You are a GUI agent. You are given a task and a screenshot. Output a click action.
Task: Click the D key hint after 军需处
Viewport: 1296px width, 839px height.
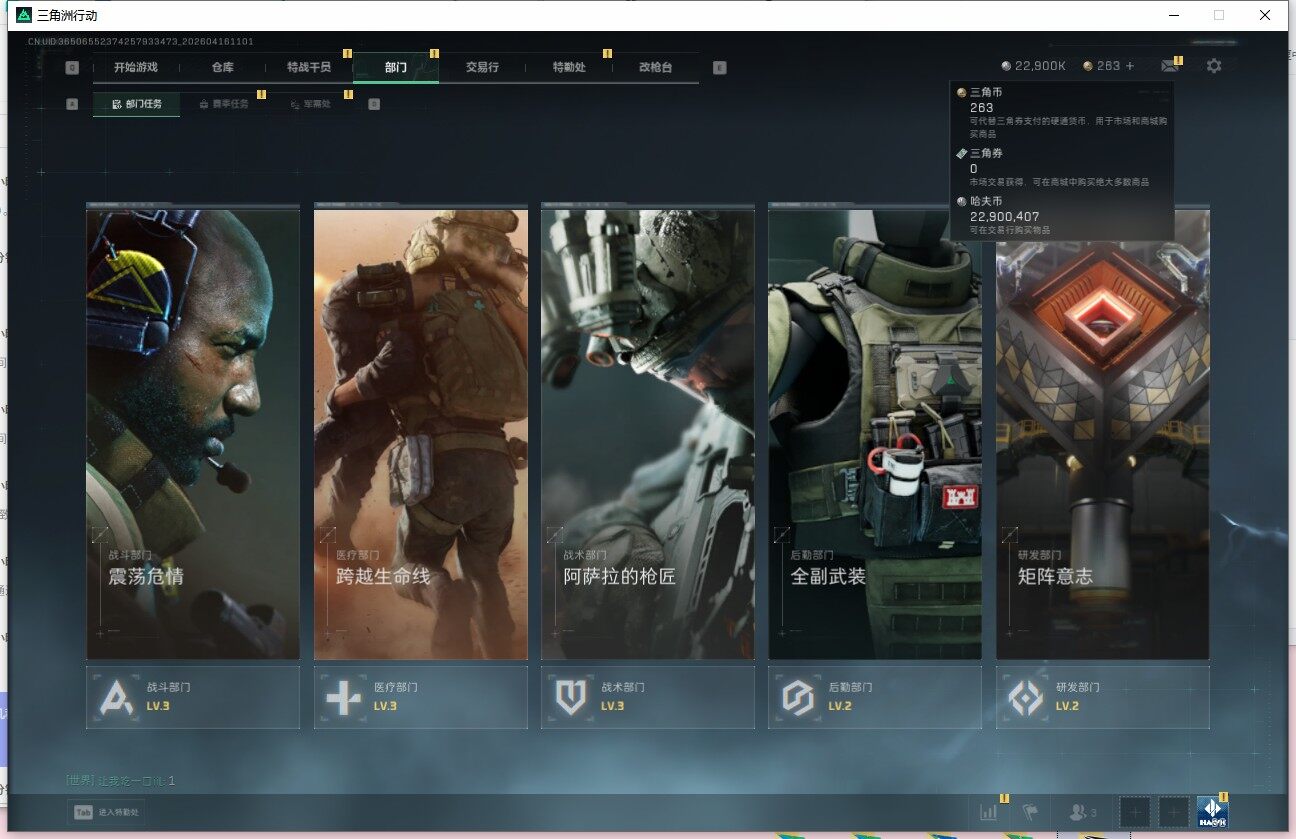click(x=374, y=104)
